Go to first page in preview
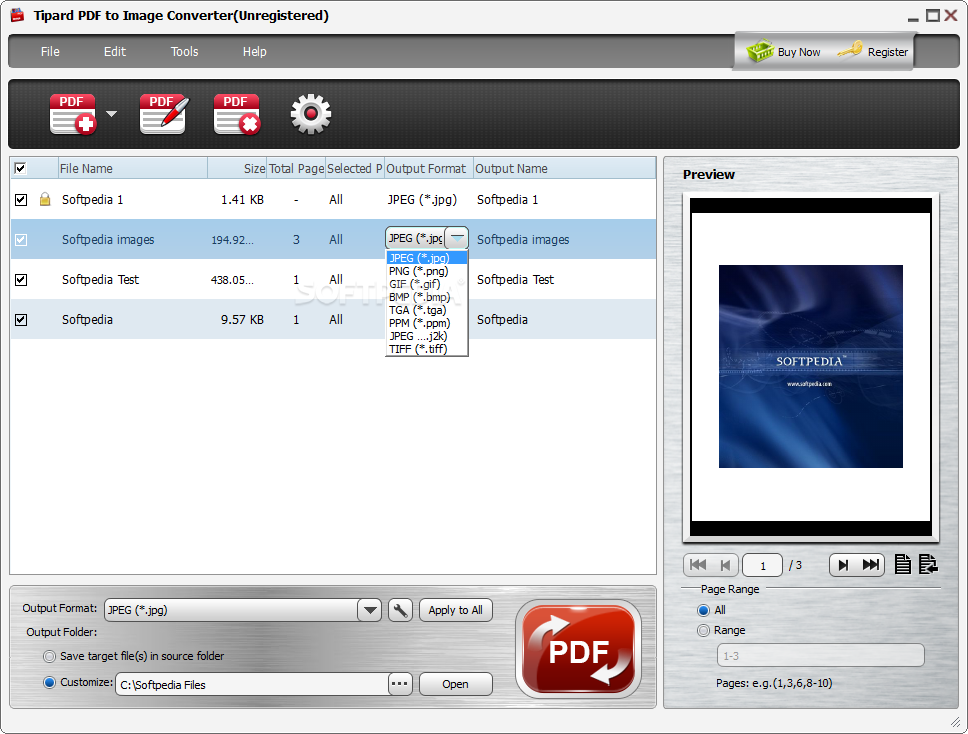This screenshot has width=968, height=734. (x=698, y=564)
